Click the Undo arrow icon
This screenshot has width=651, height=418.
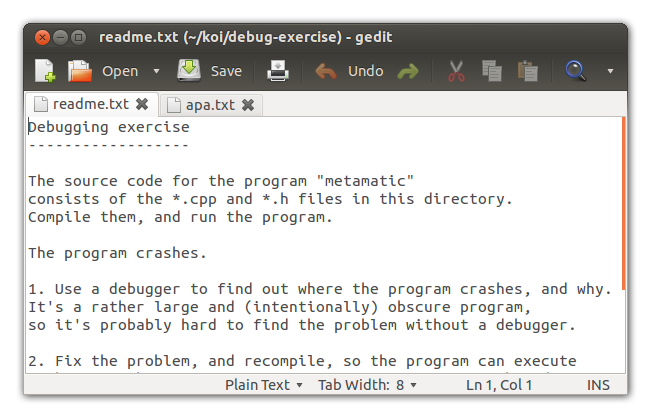click(326, 71)
